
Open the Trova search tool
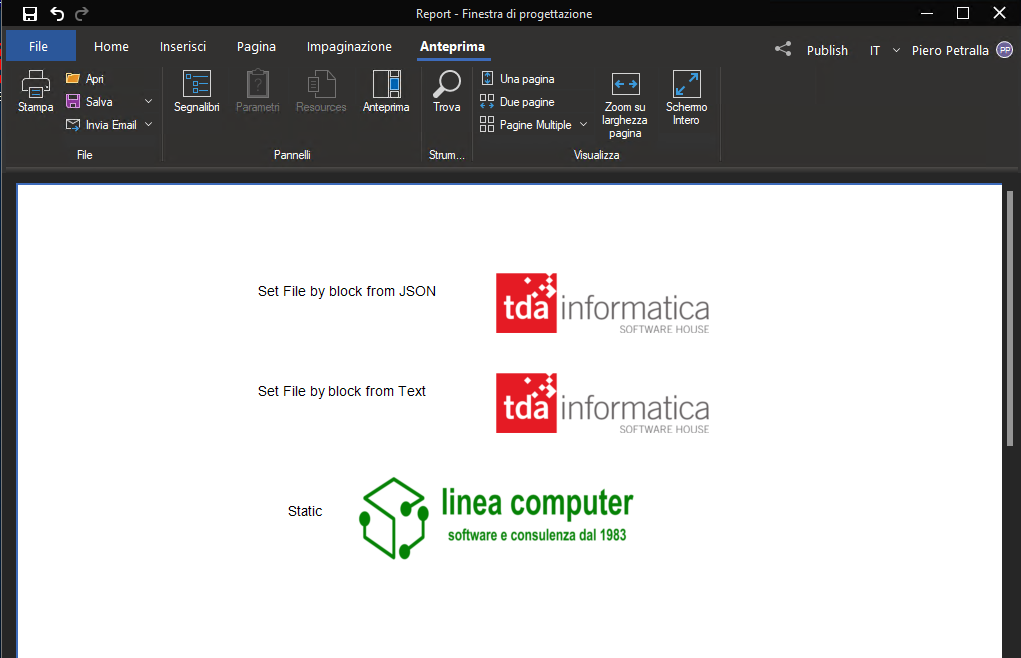(447, 92)
